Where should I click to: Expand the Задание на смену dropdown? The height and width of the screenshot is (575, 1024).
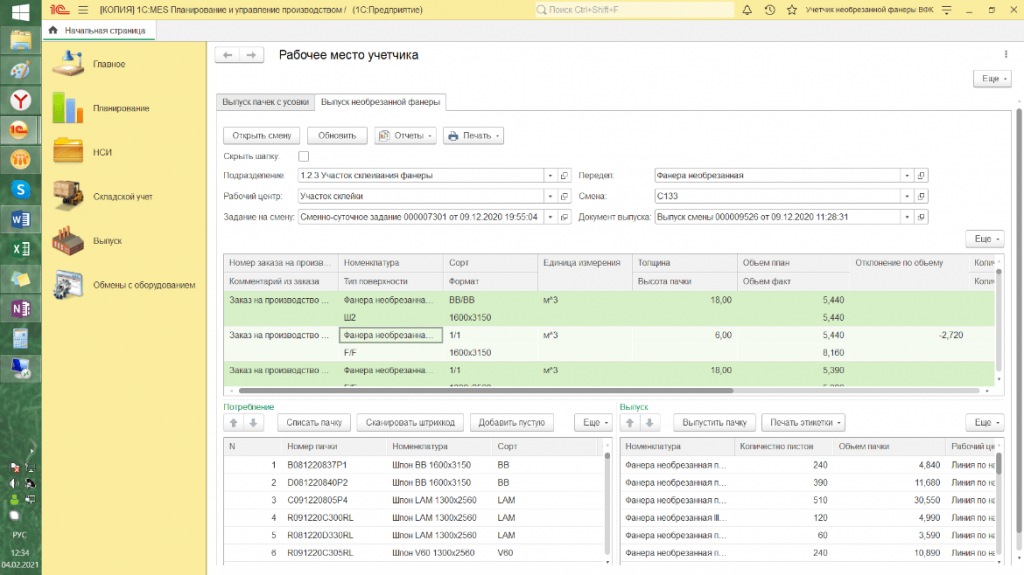pos(550,217)
